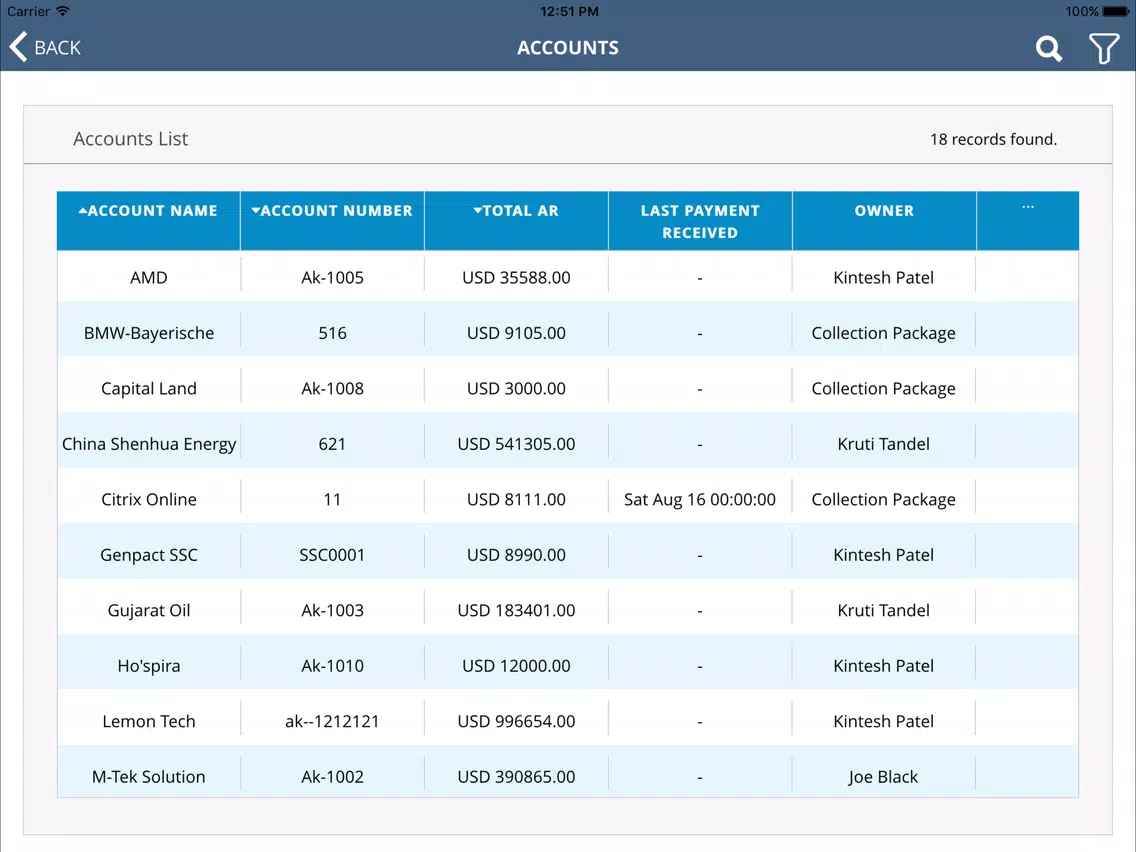The image size is (1136, 852).
Task: Click the USD 183401.00 amount
Action: tap(517, 611)
